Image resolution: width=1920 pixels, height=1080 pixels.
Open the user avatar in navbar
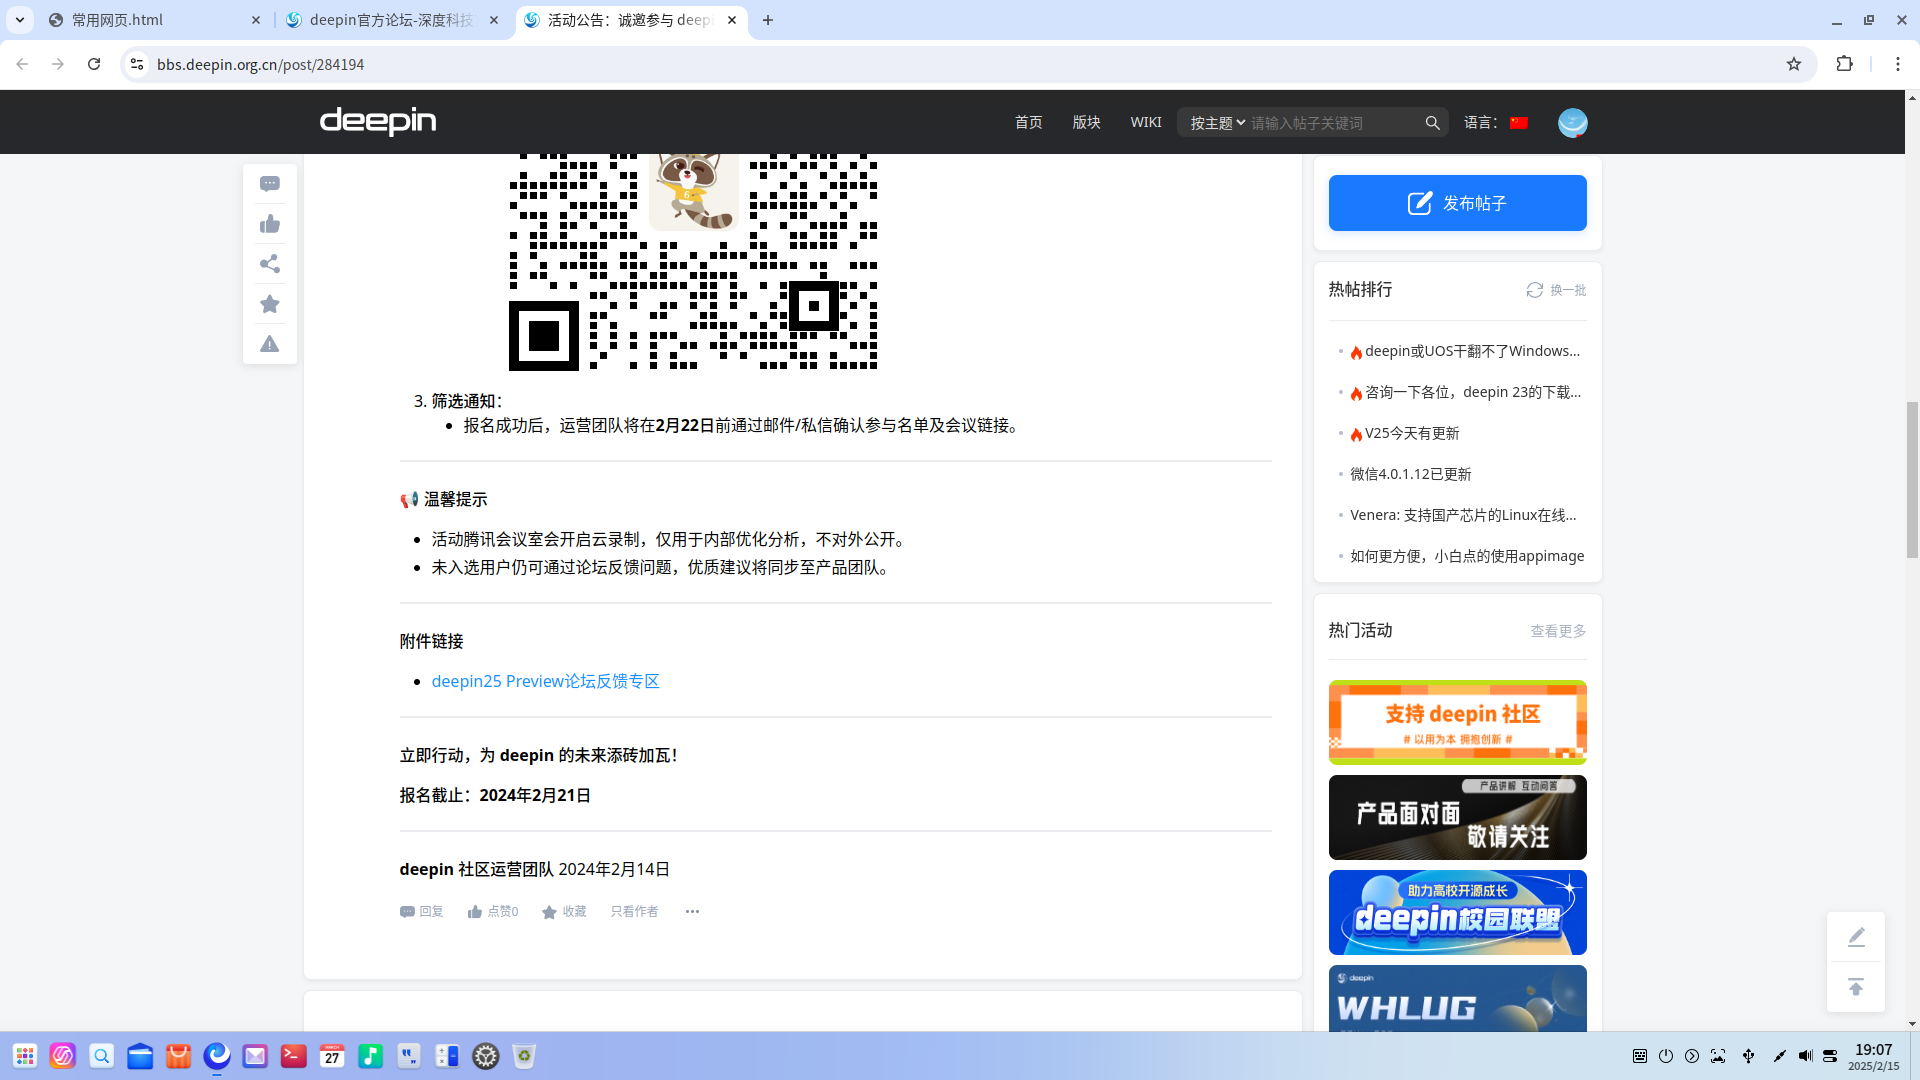click(1572, 122)
